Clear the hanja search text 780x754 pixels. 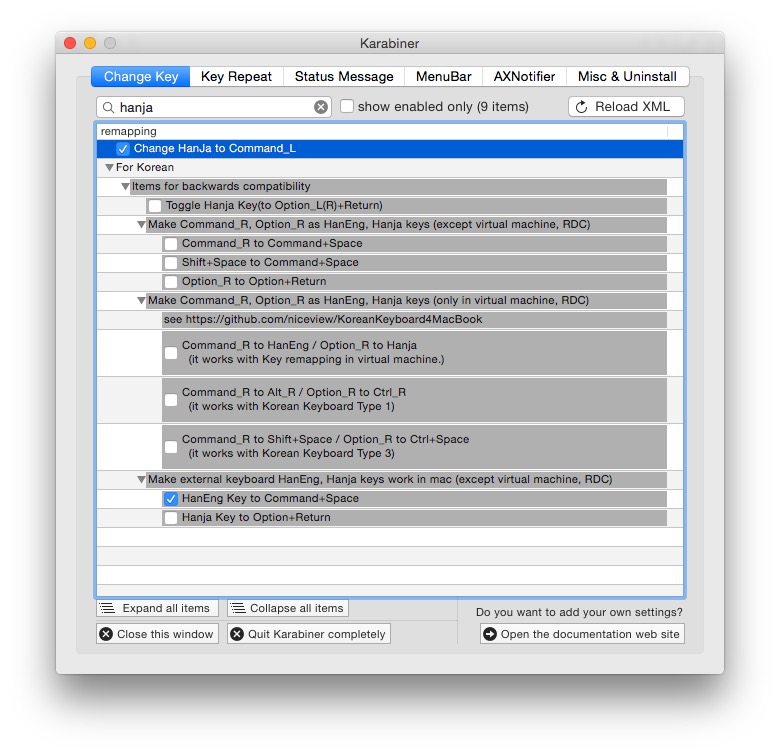point(321,107)
